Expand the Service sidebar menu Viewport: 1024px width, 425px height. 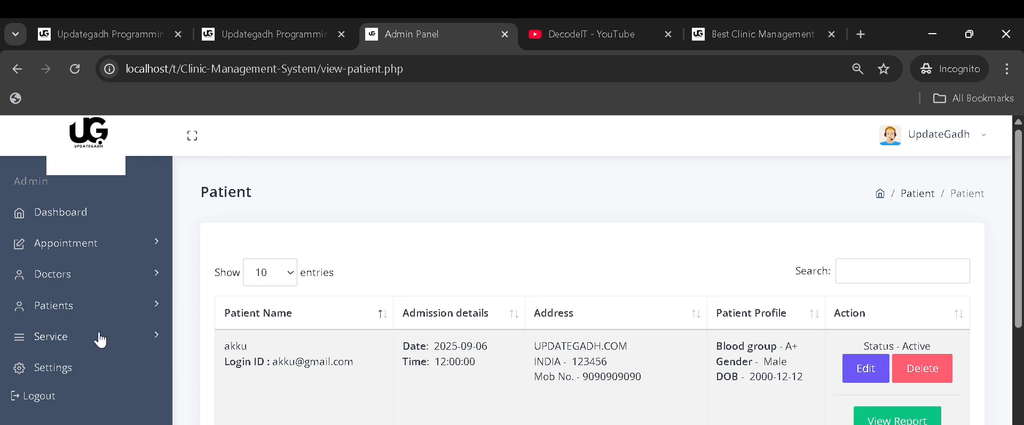pos(86,336)
